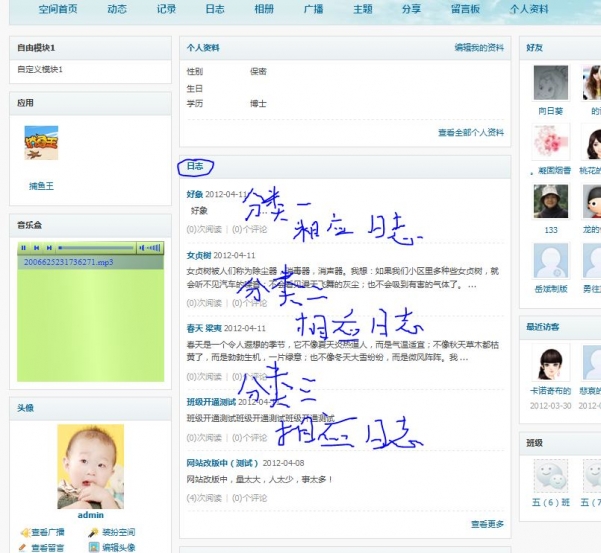Click 查看更多 under journal list
The height and width of the screenshot is (553, 601).
(488, 524)
